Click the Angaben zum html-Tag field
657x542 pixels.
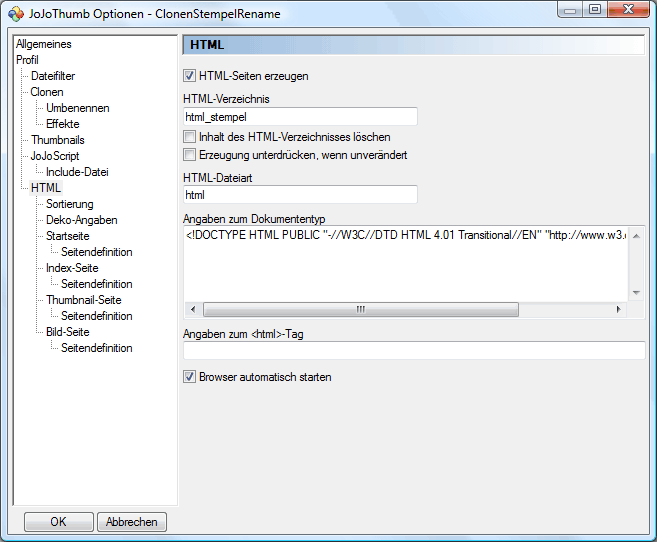click(x=414, y=351)
